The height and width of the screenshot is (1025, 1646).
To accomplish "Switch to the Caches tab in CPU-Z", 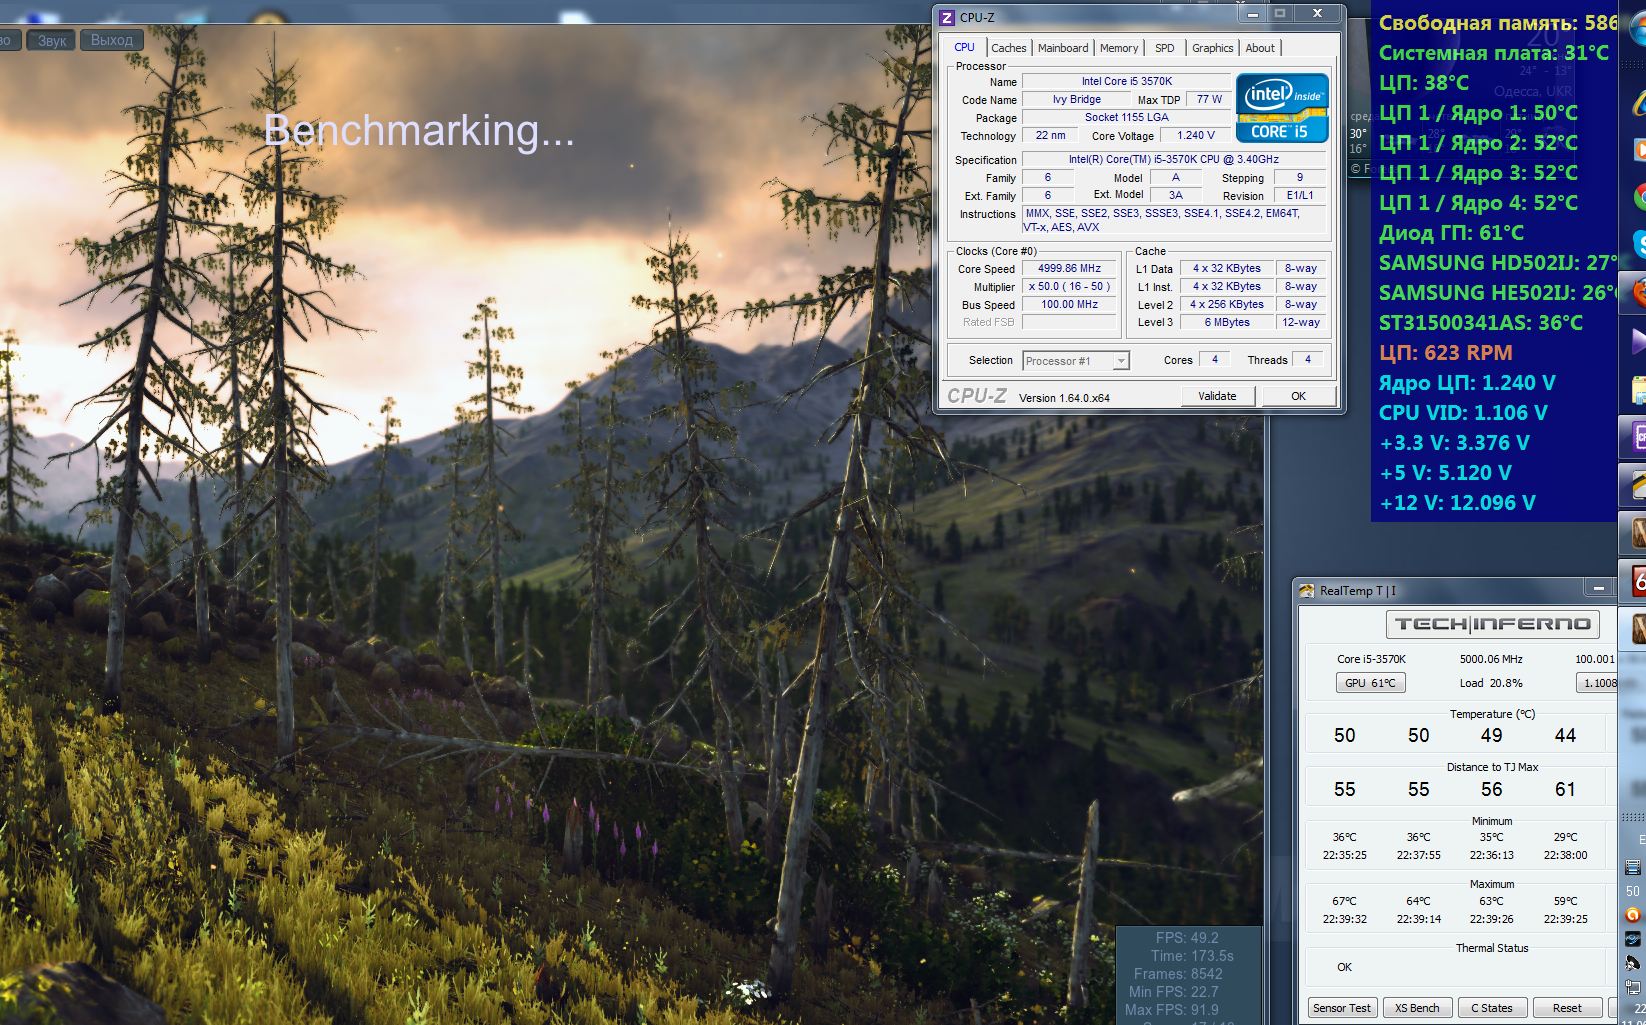I will (x=1009, y=48).
